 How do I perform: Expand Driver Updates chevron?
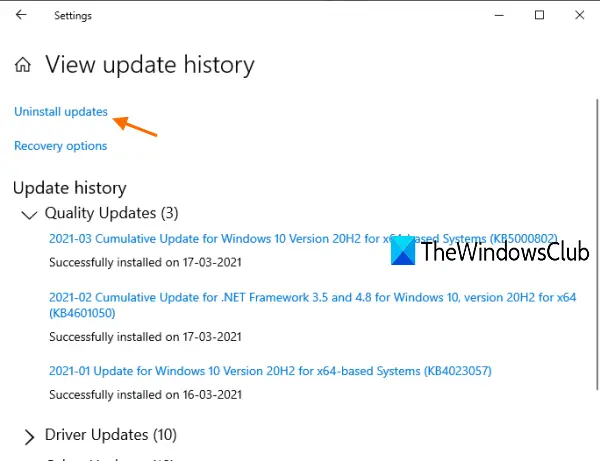point(29,437)
